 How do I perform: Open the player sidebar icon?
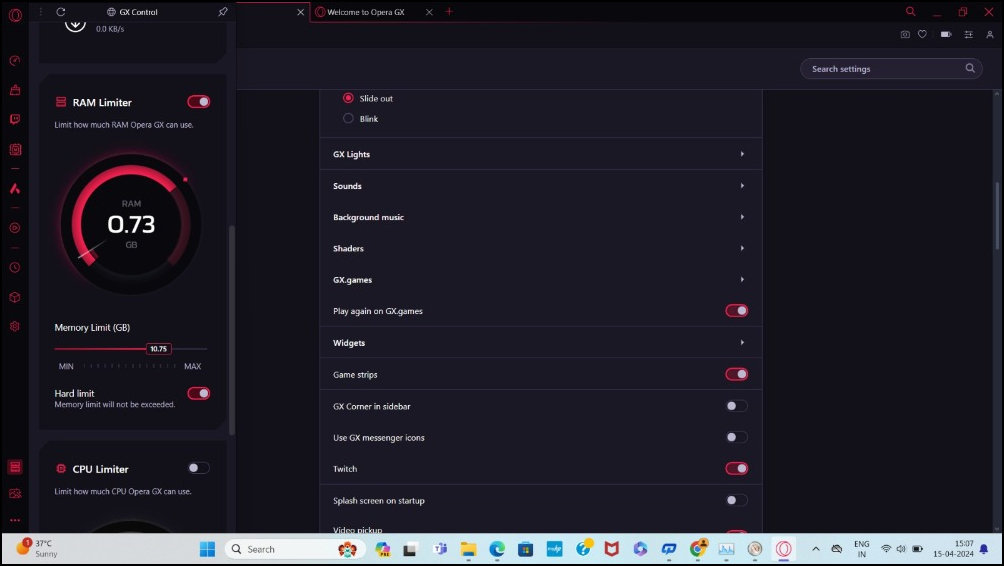tap(15, 228)
